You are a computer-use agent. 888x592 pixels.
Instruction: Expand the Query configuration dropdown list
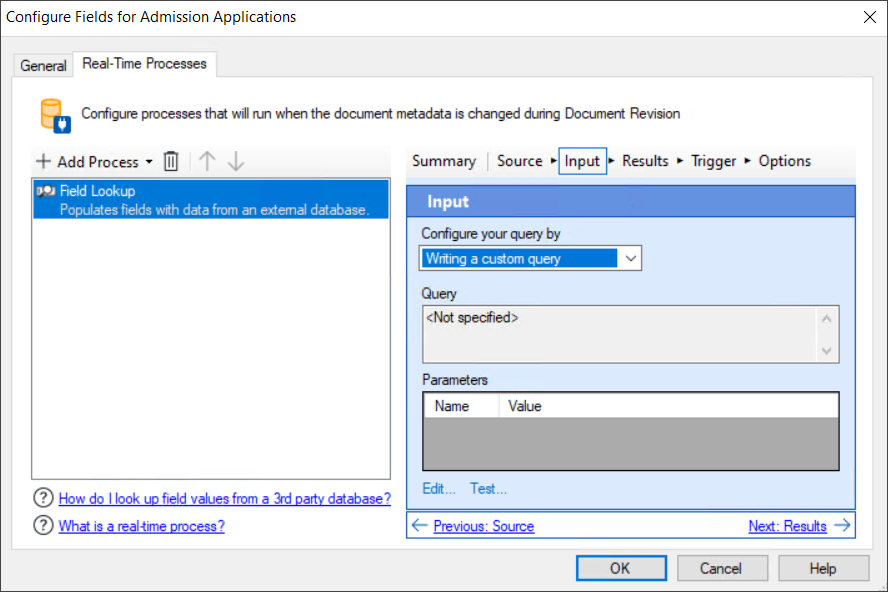tap(631, 258)
